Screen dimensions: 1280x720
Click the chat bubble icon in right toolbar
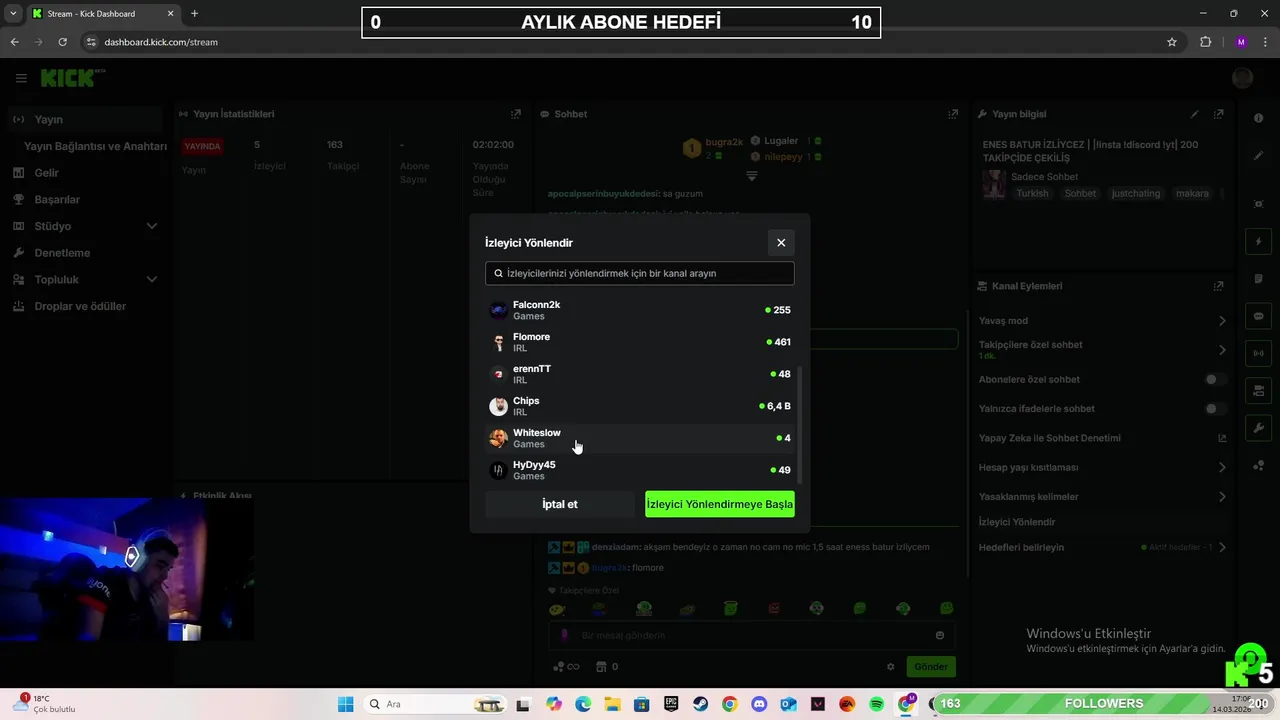1258,316
